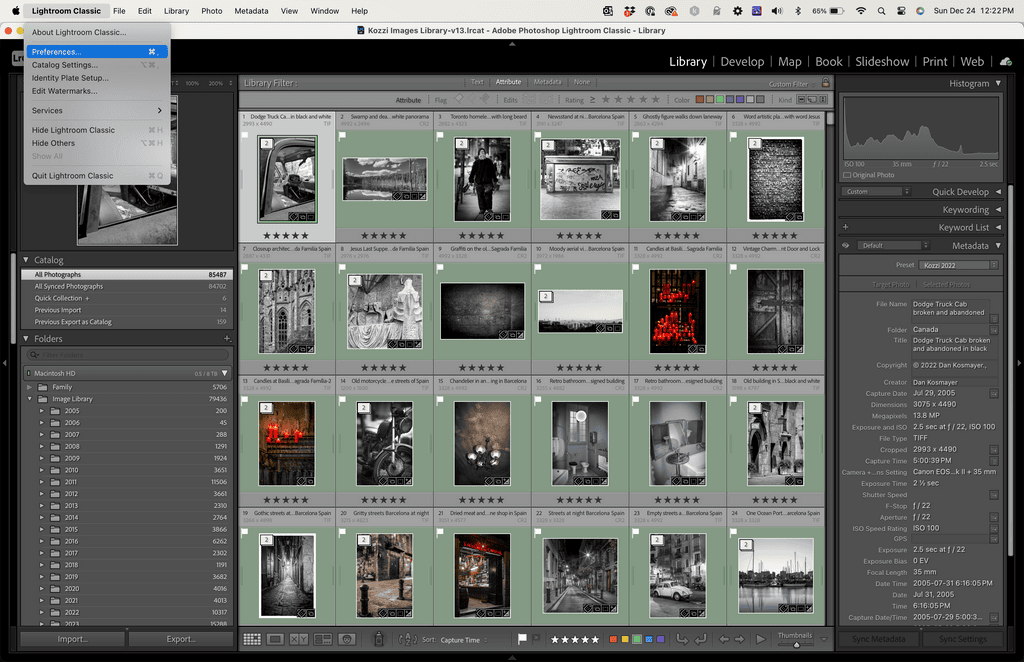Apply green color label in the toolbar
1024x662 pixels.
click(637, 639)
